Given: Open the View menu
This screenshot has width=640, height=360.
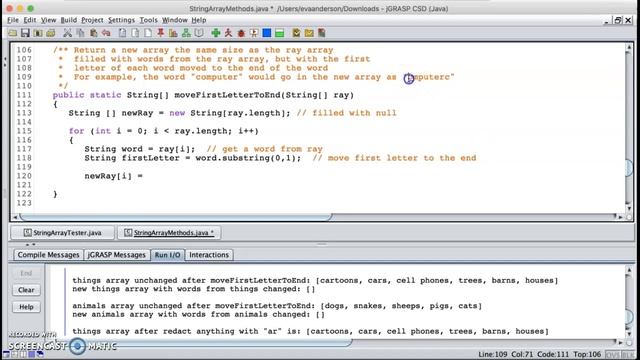Looking at the screenshot, I should (48, 20).
